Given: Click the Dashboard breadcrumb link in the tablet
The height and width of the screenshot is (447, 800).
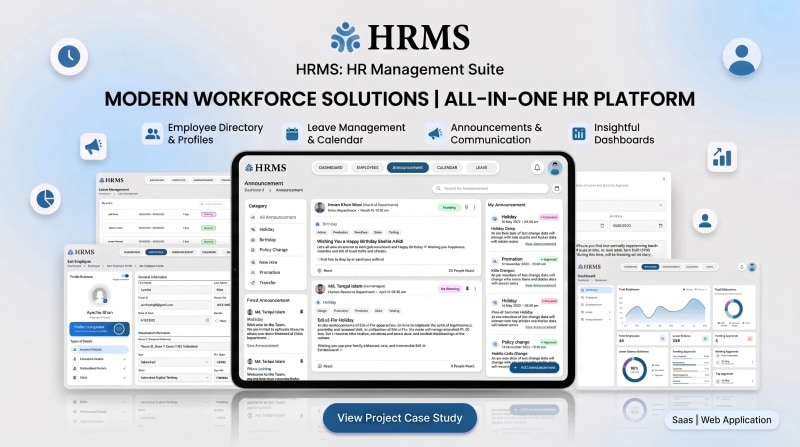Looking at the screenshot, I should pyautogui.click(x=254, y=190).
